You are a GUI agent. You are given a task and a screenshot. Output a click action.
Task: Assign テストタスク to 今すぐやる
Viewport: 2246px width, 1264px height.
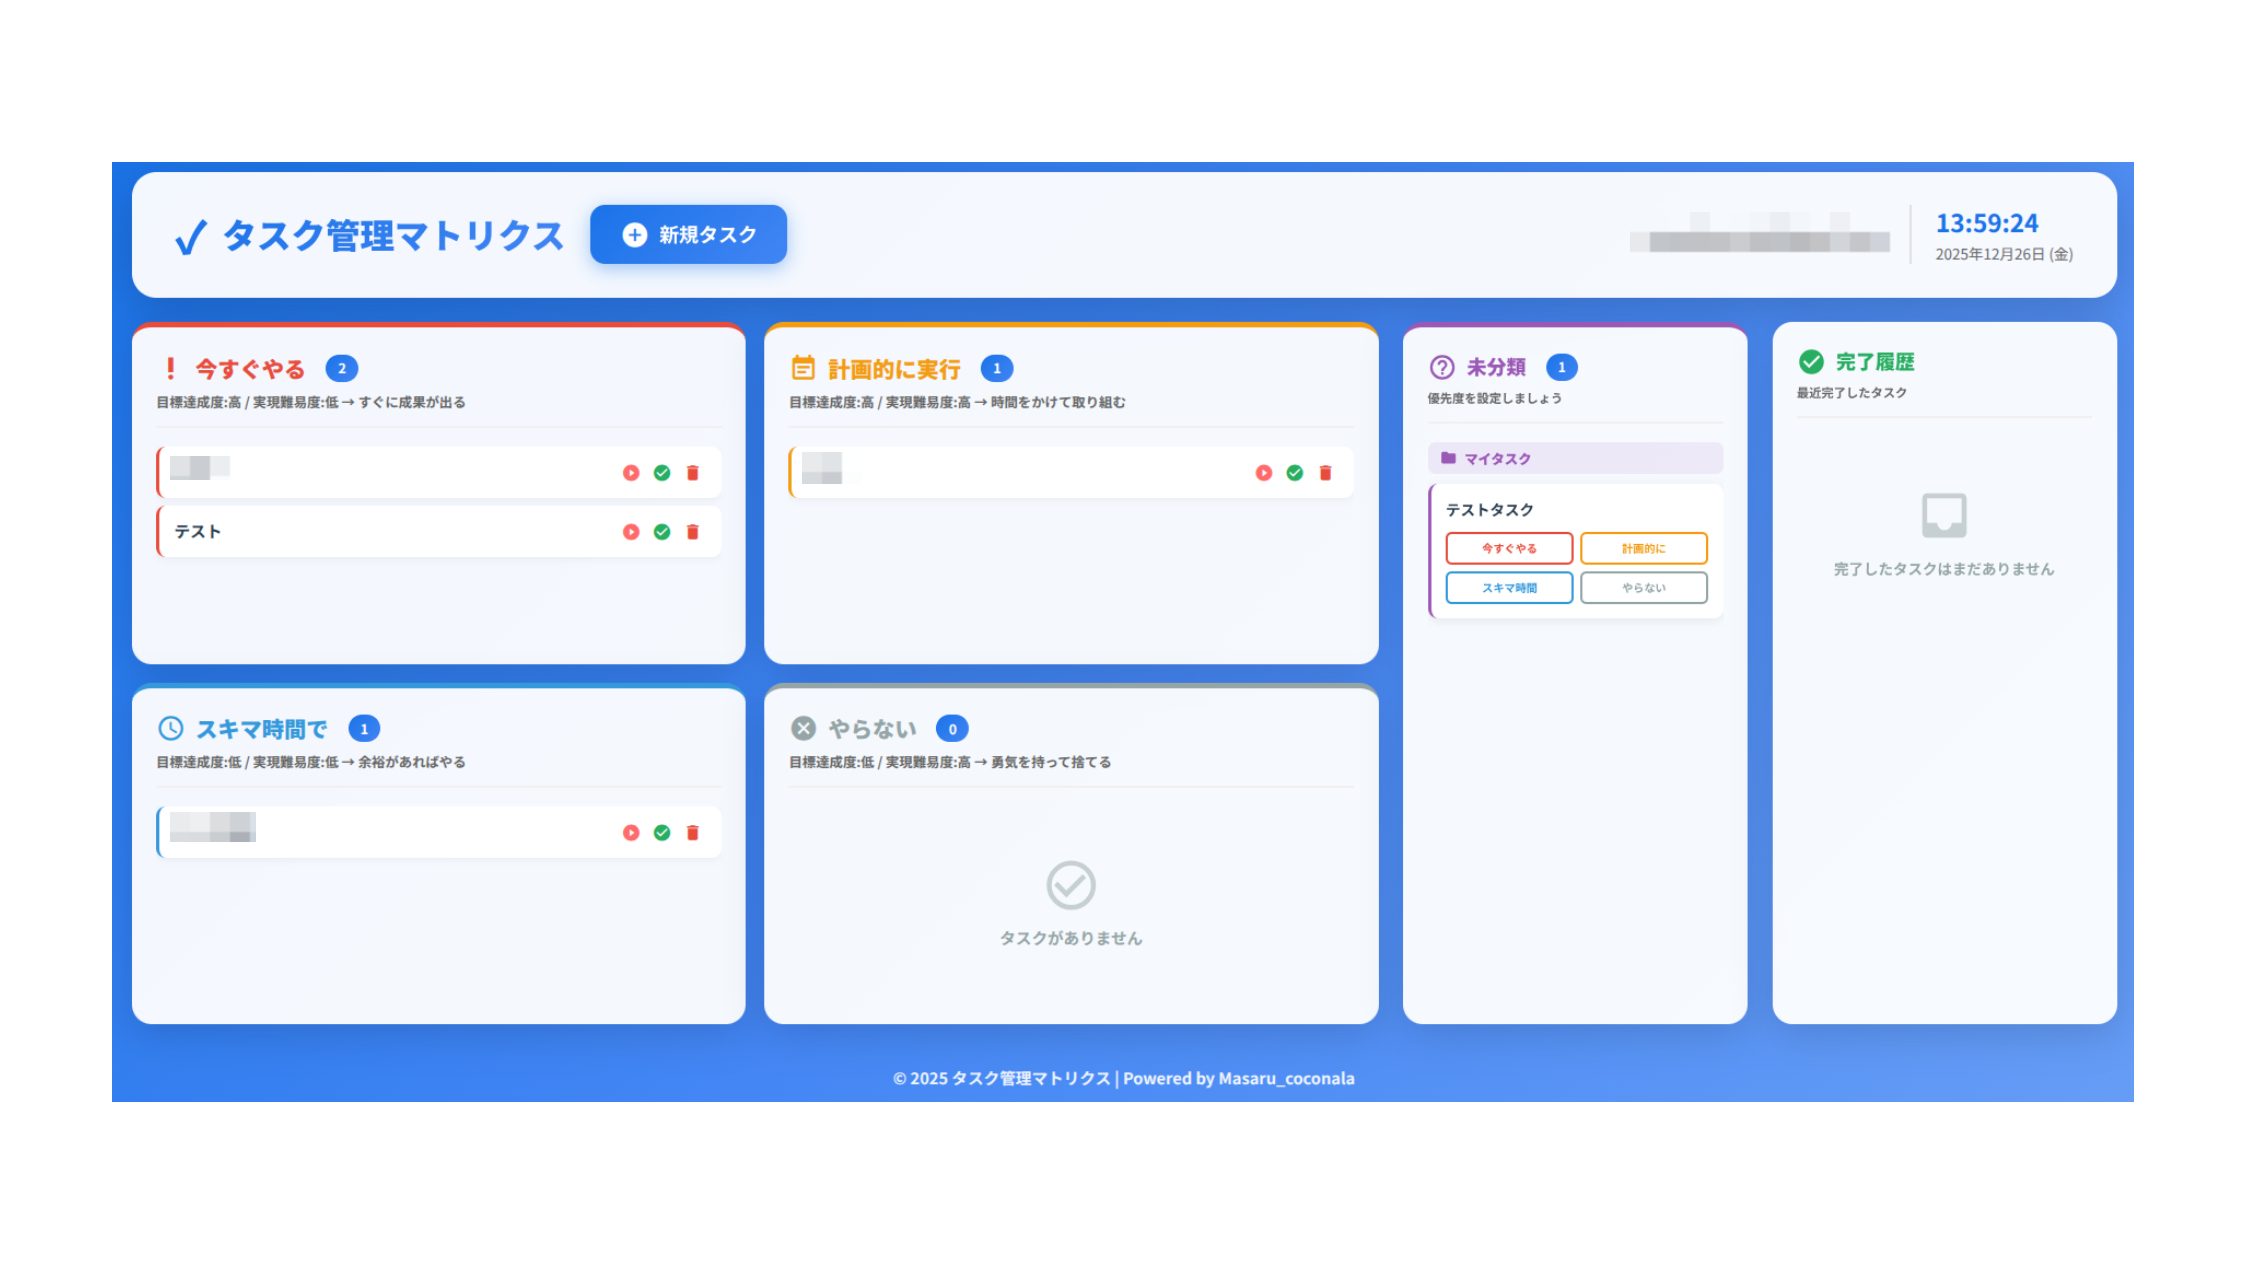(1509, 548)
